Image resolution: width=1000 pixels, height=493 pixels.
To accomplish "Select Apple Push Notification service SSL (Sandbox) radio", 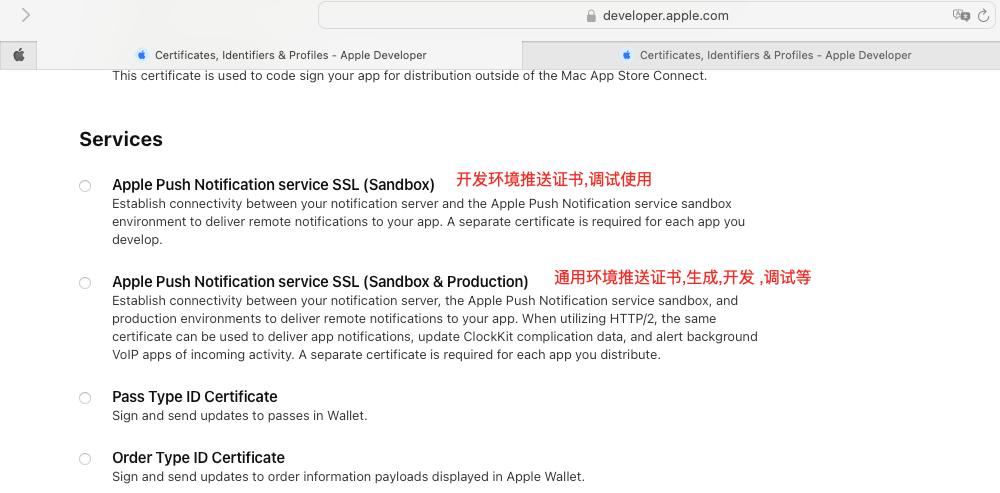I will [85, 186].
